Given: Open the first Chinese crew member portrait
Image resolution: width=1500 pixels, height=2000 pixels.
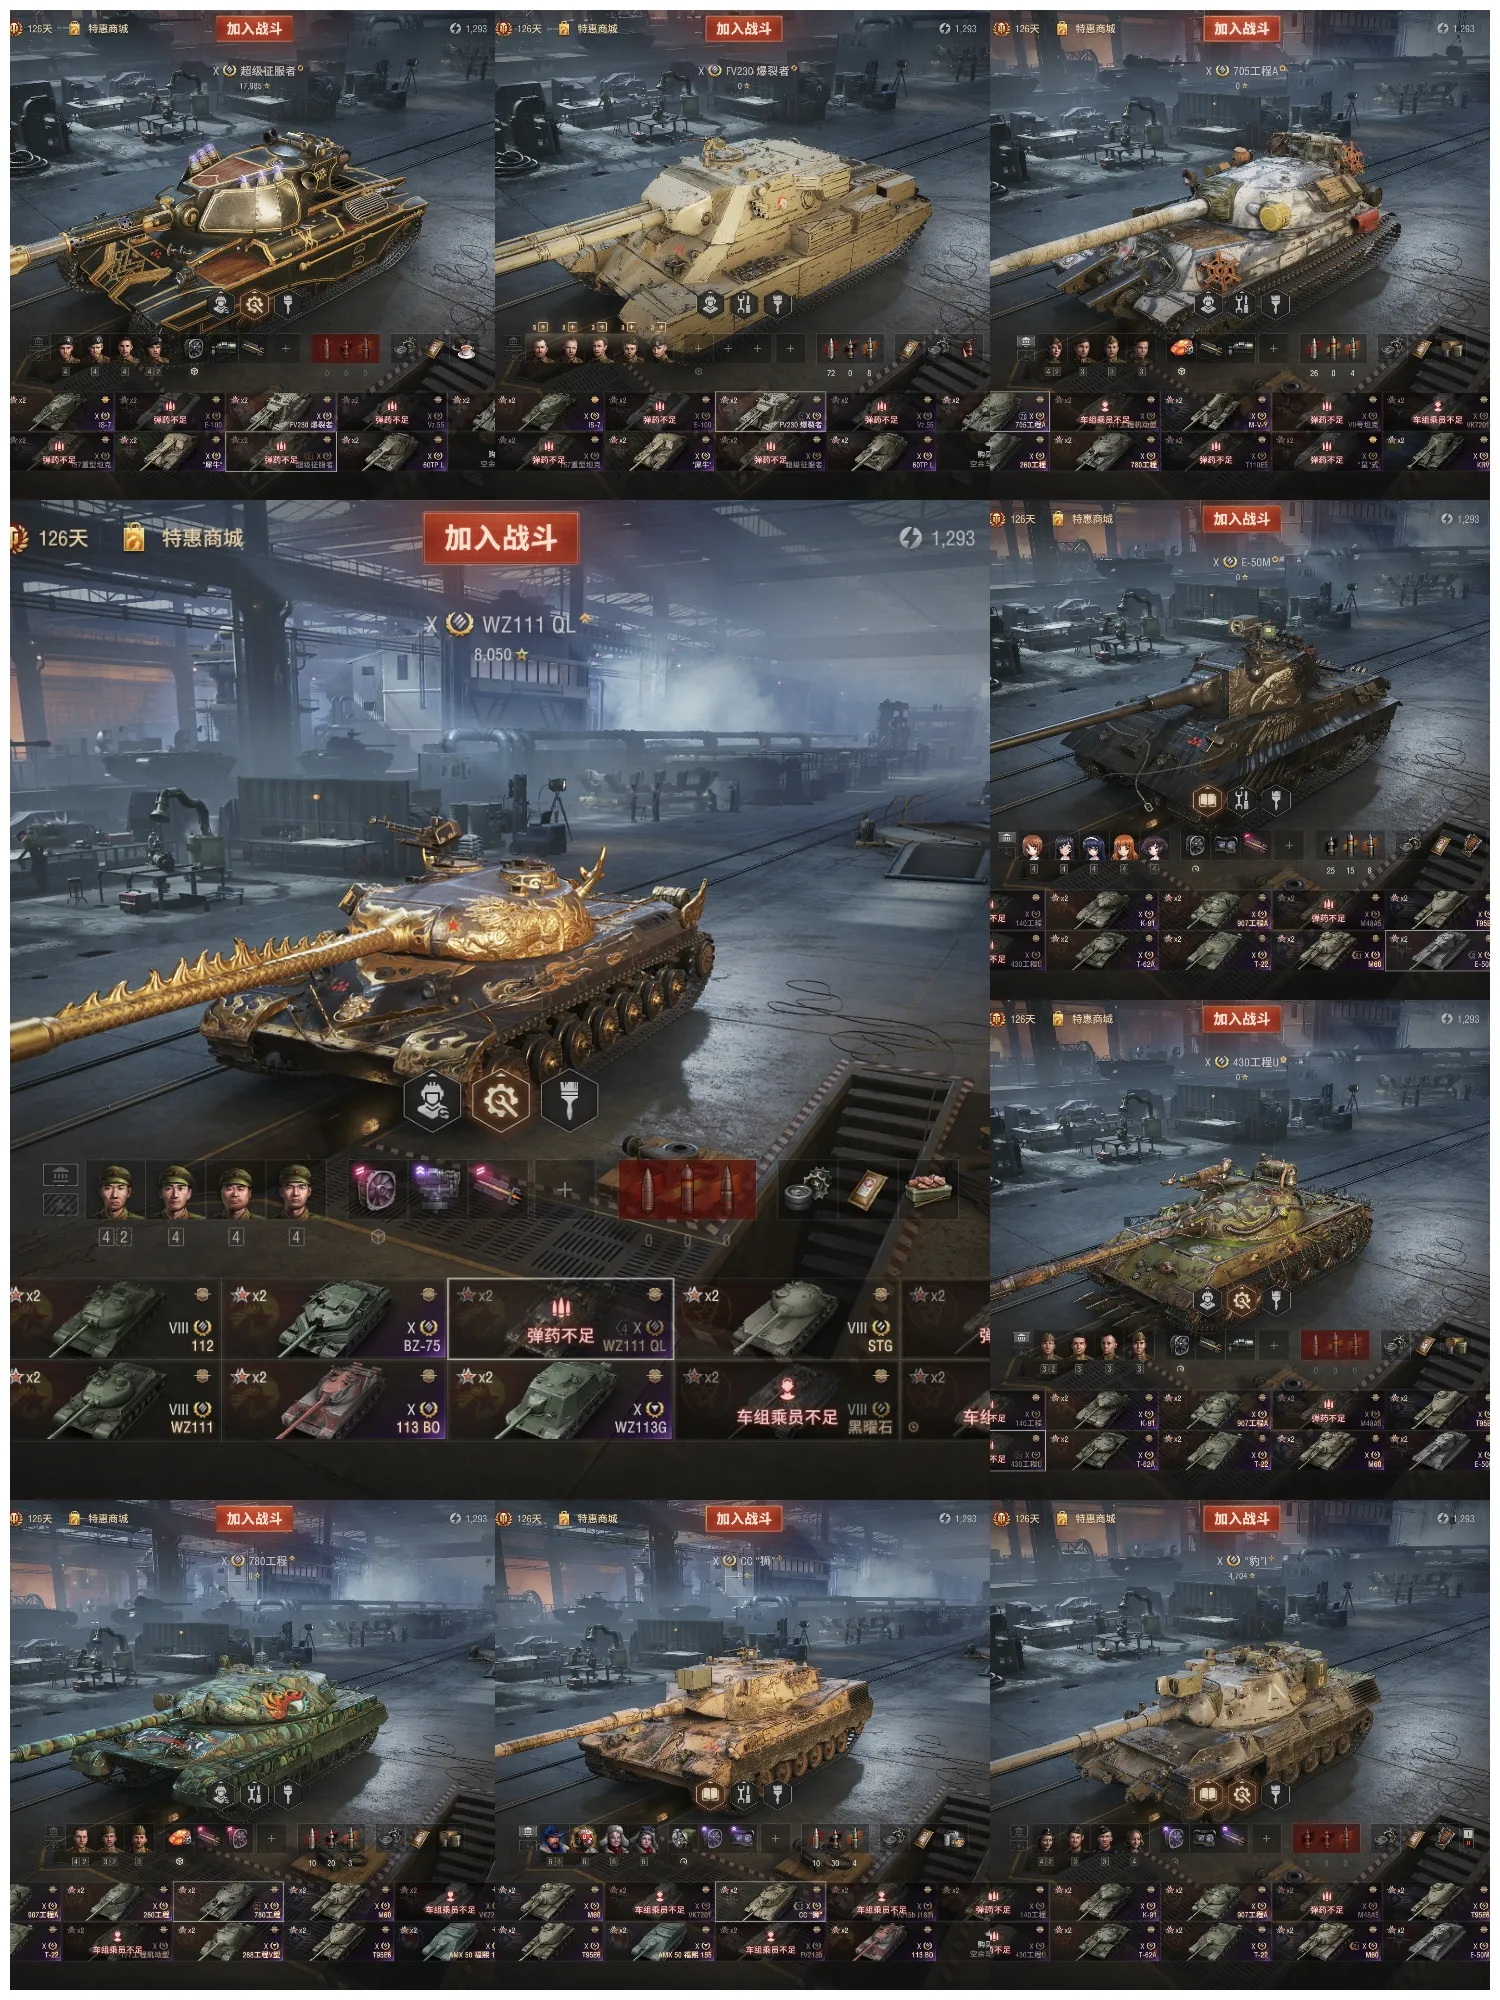Looking at the screenshot, I should (x=115, y=1190).
